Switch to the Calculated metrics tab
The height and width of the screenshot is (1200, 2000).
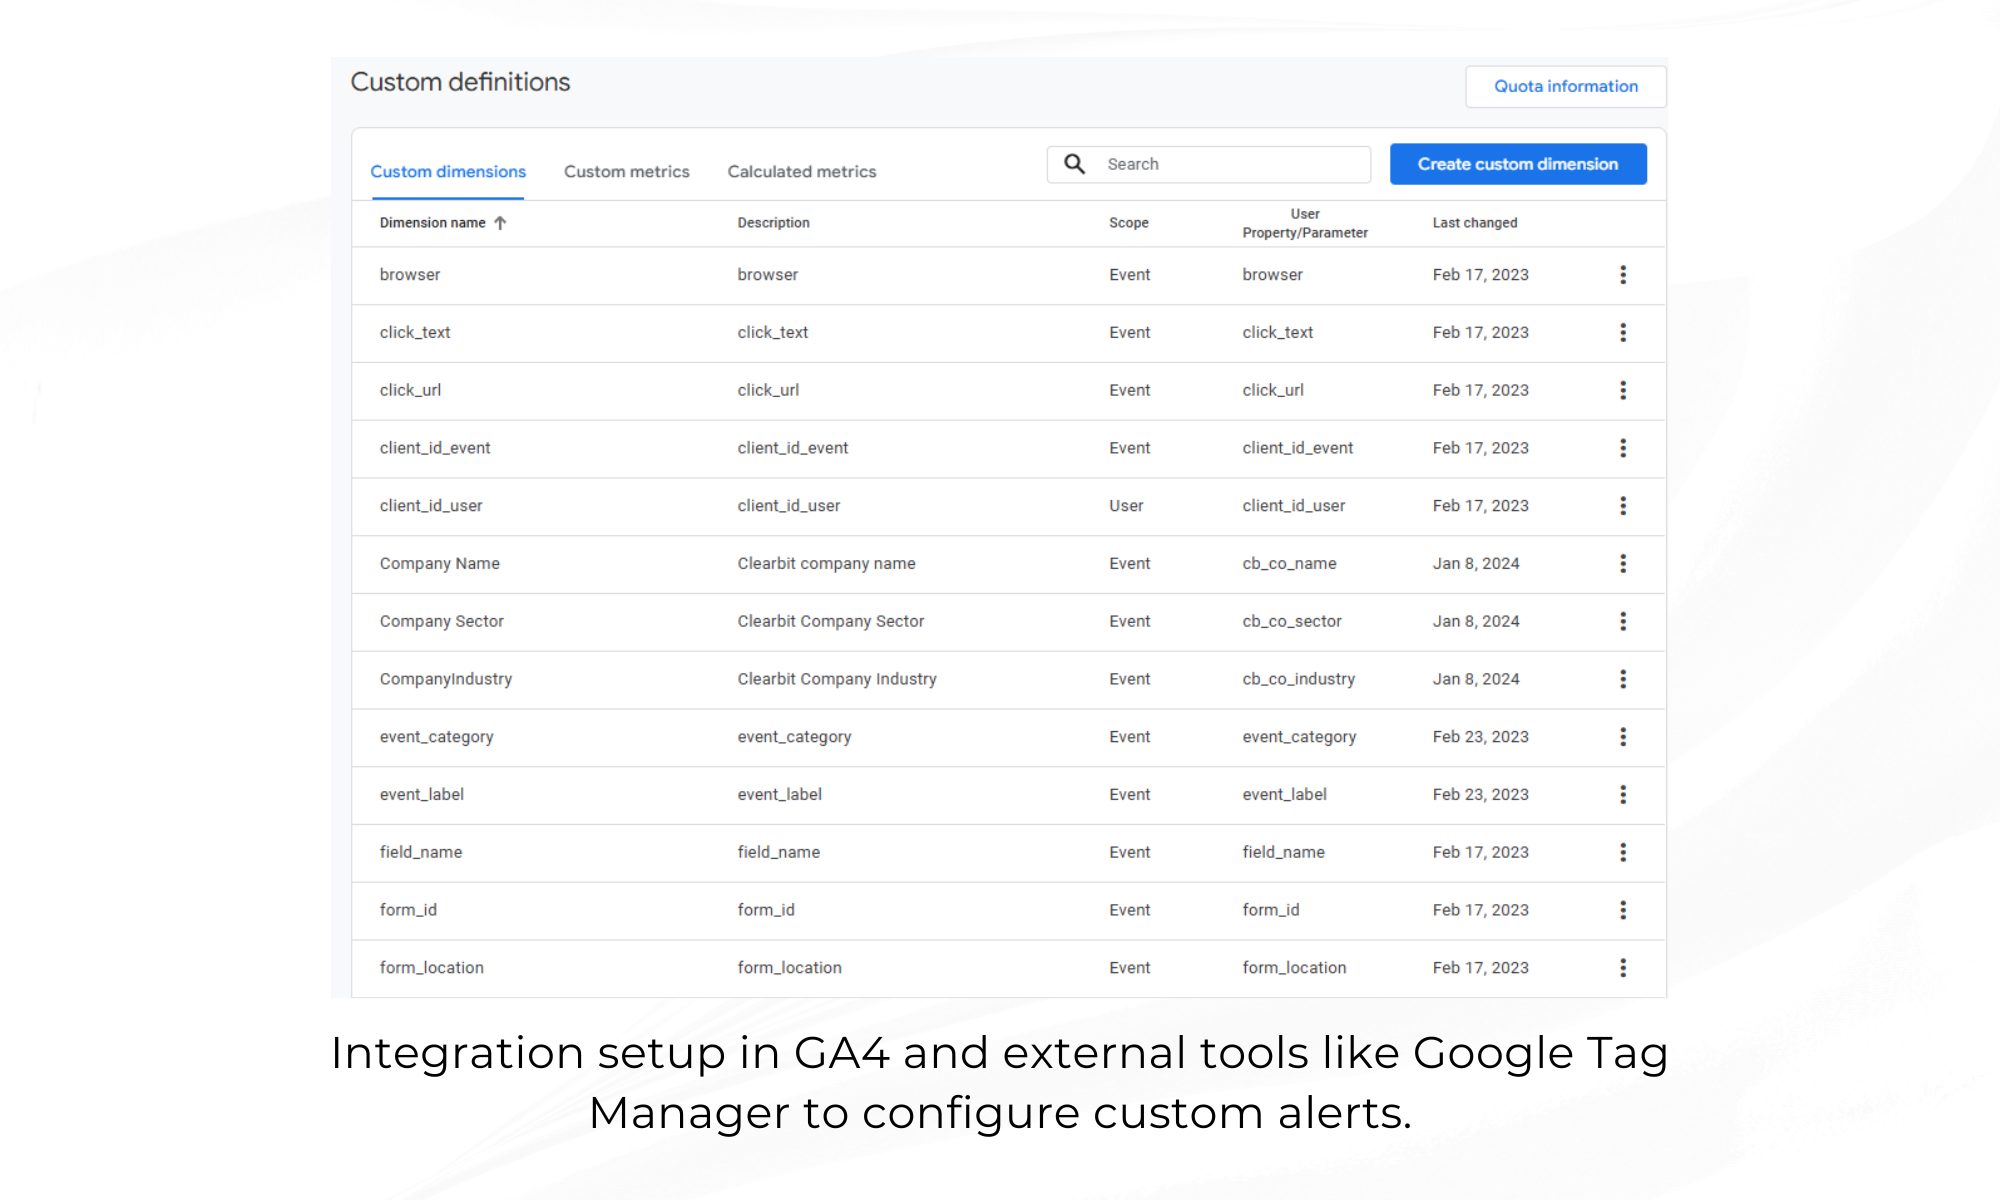pyautogui.click(x=801, y=172)
